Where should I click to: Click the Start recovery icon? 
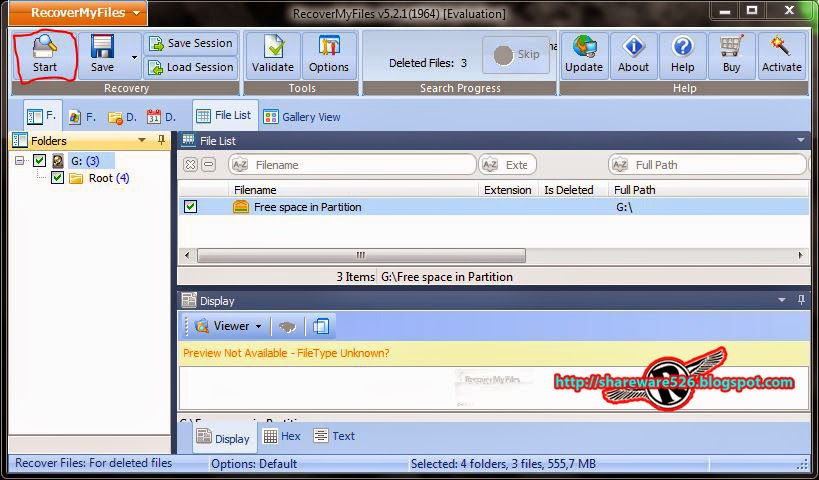pos(45,47)
